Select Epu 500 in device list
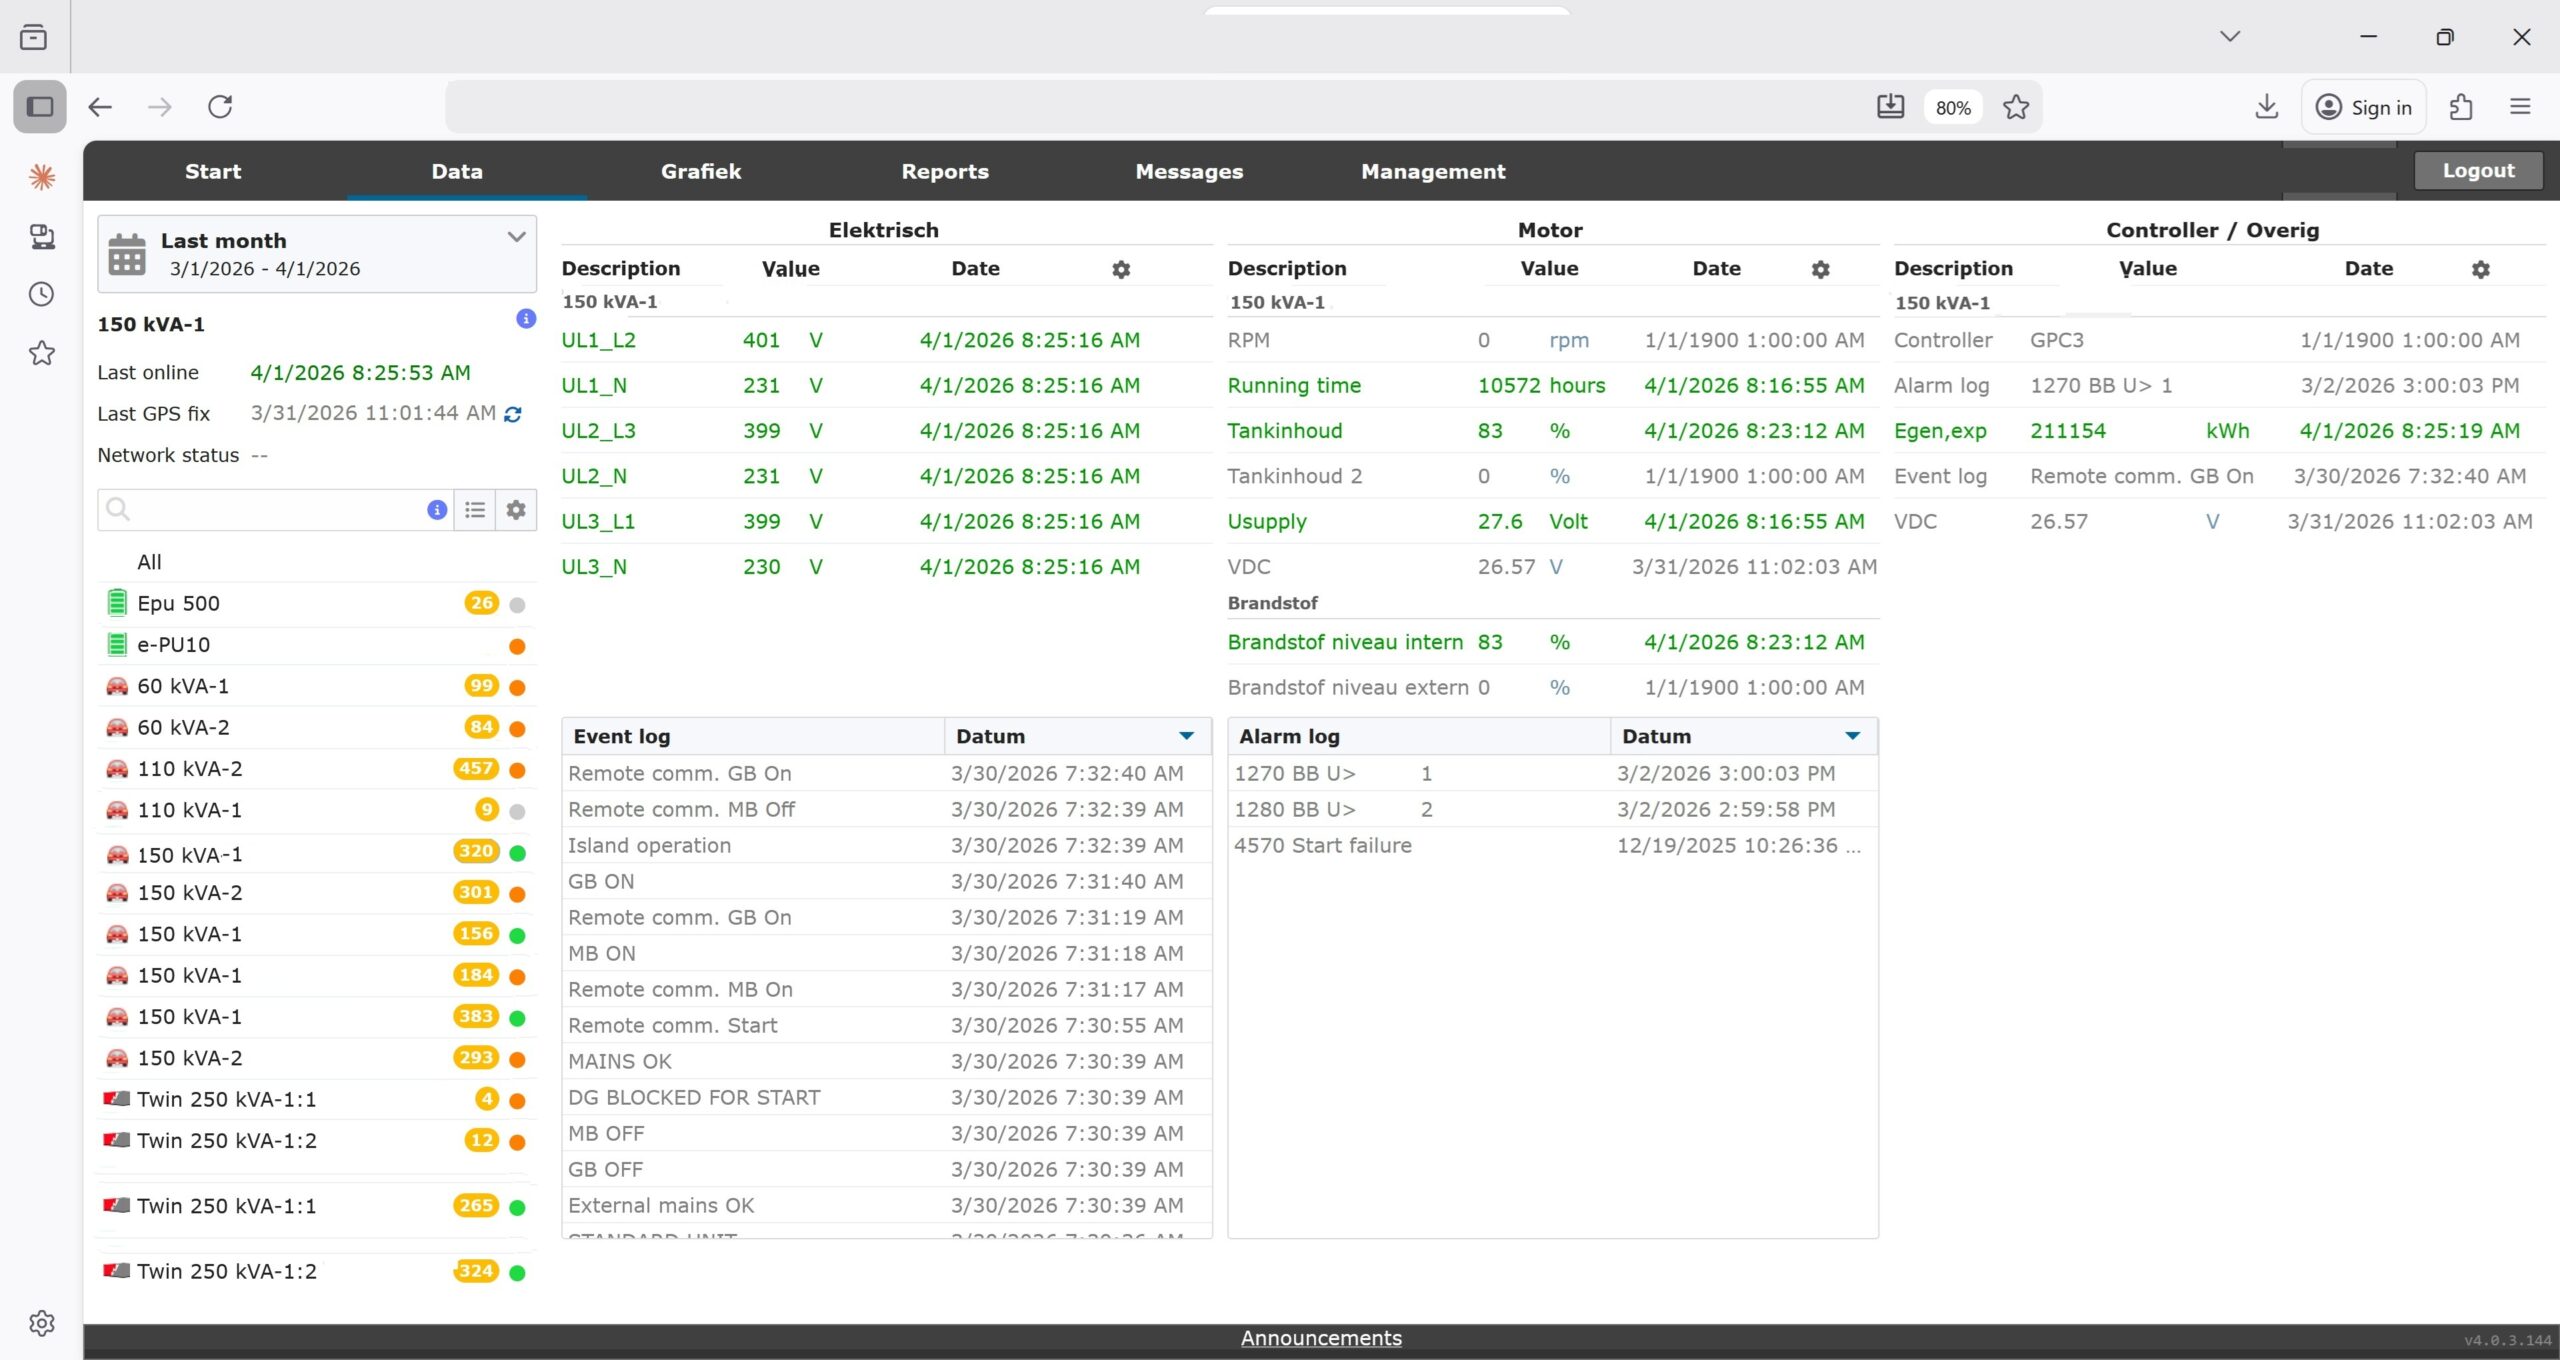This screenshot has height=1360, width=2560. (179, 603)
